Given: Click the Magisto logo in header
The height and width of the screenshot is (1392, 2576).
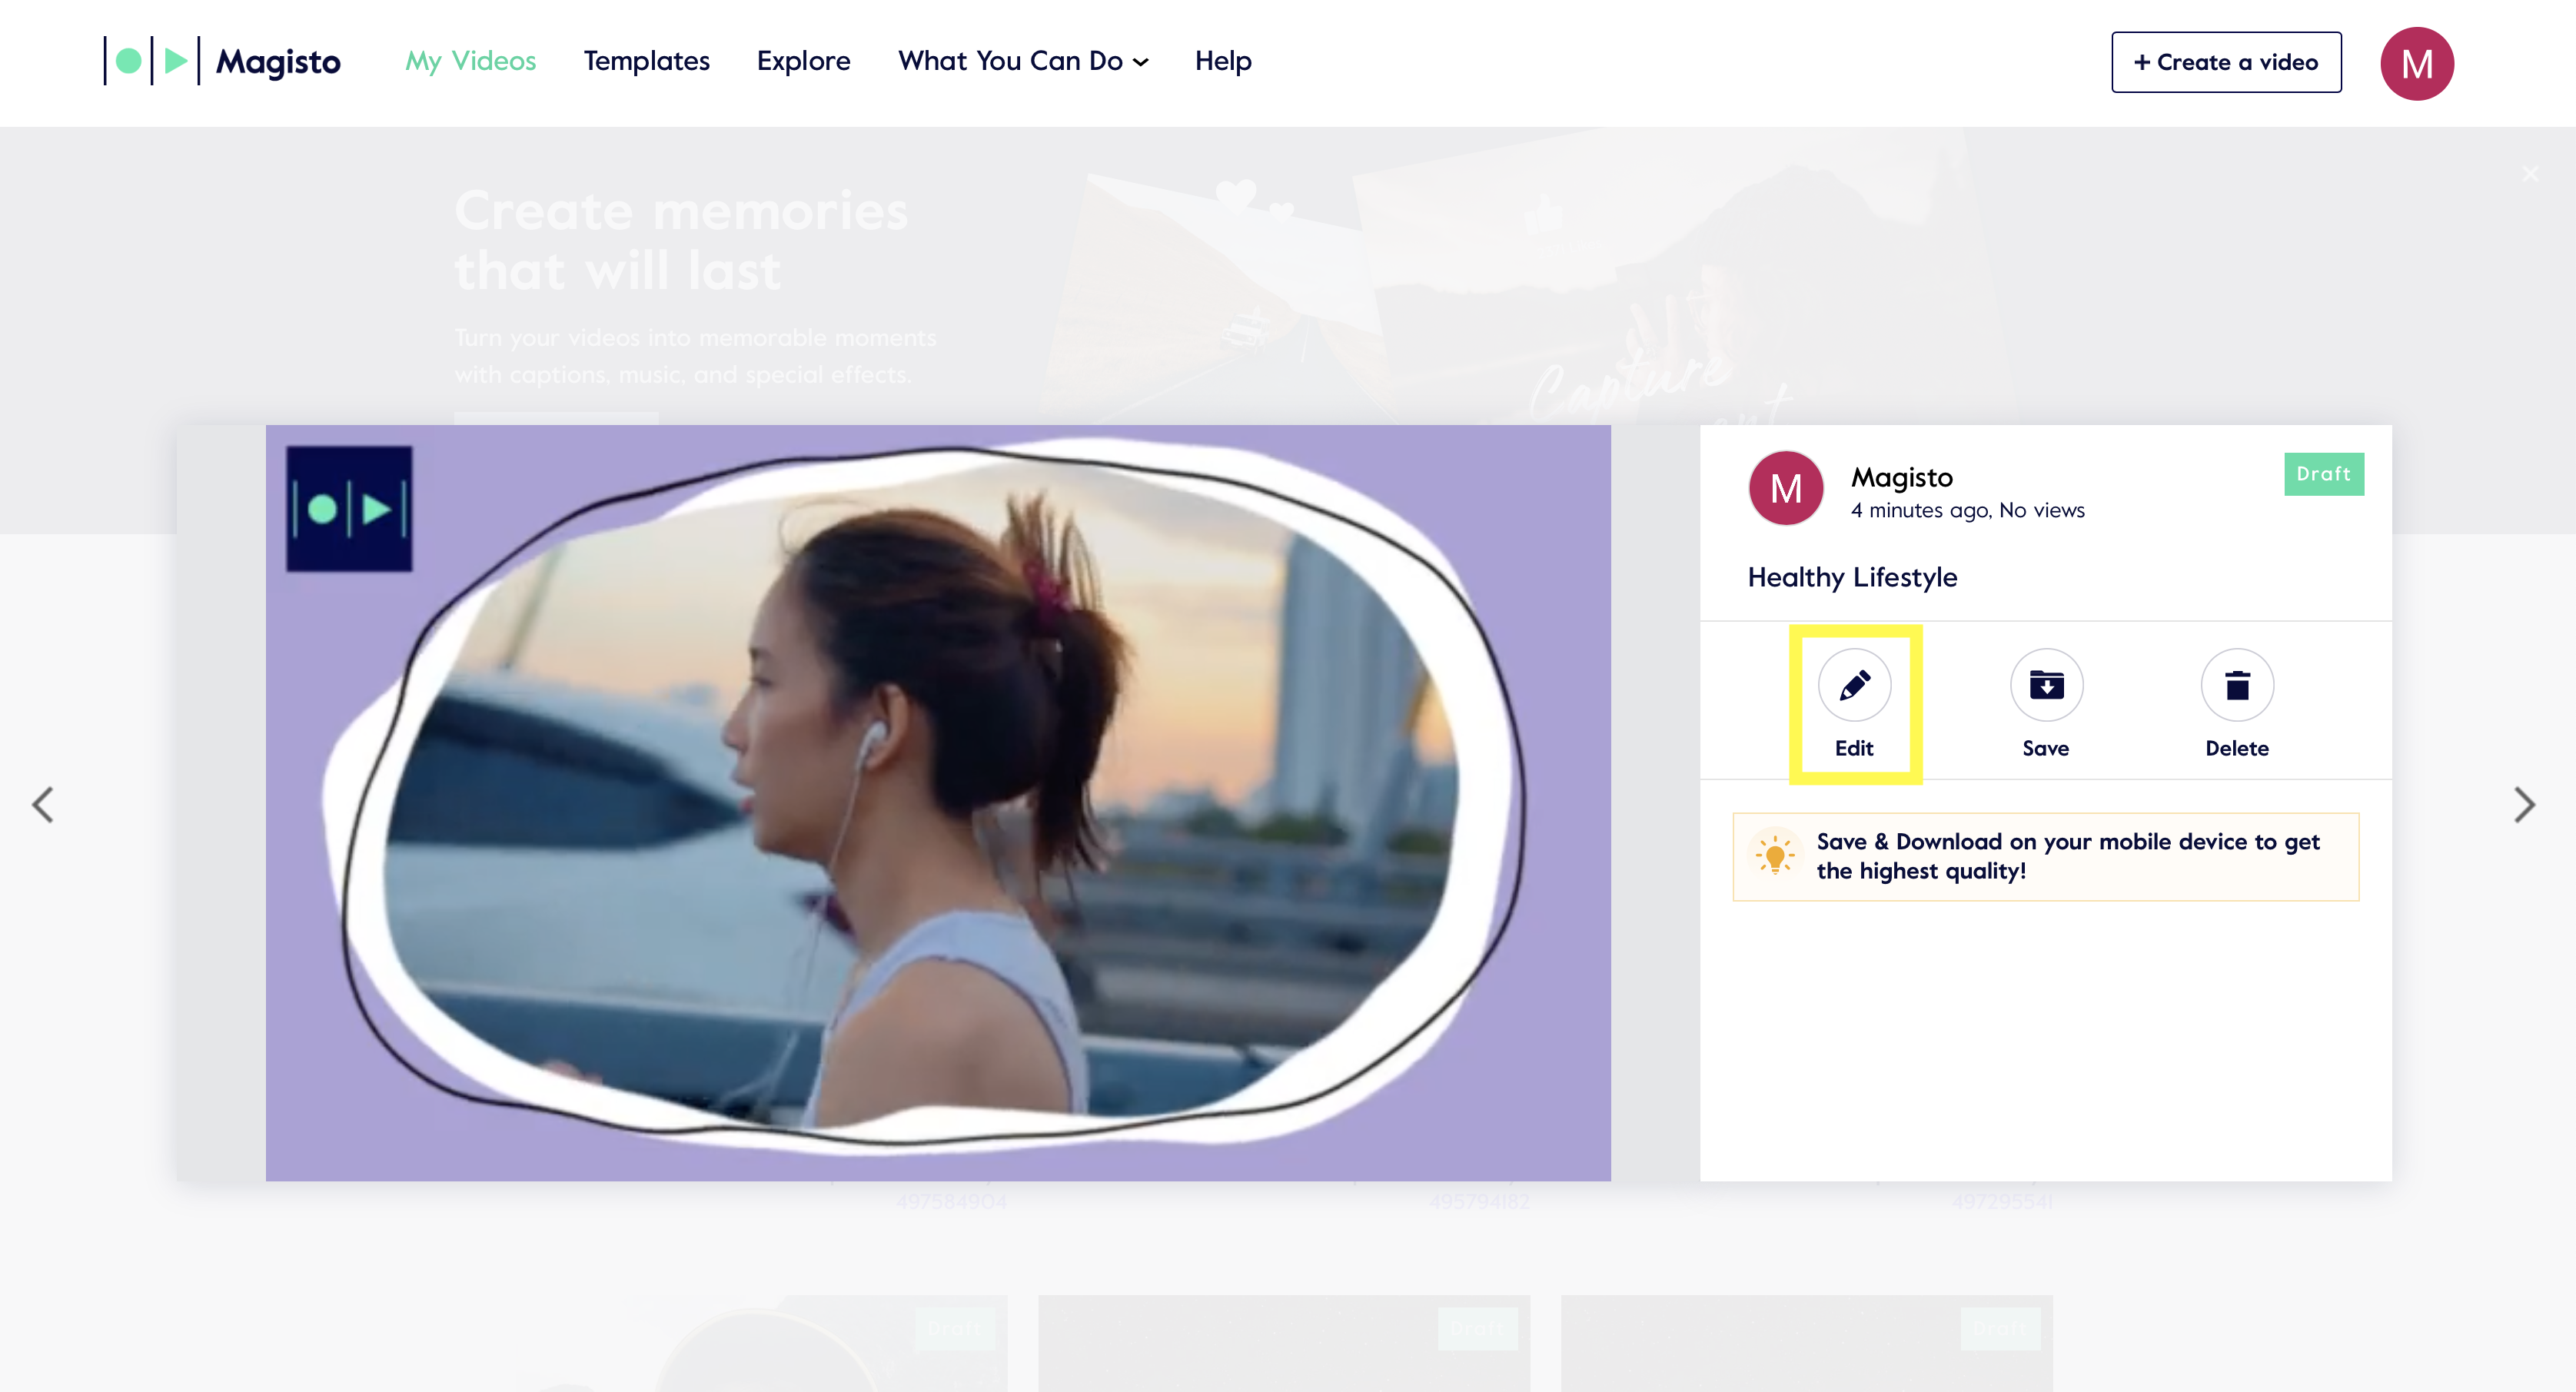Looking at the screenshot, I should tap(222, 61).
